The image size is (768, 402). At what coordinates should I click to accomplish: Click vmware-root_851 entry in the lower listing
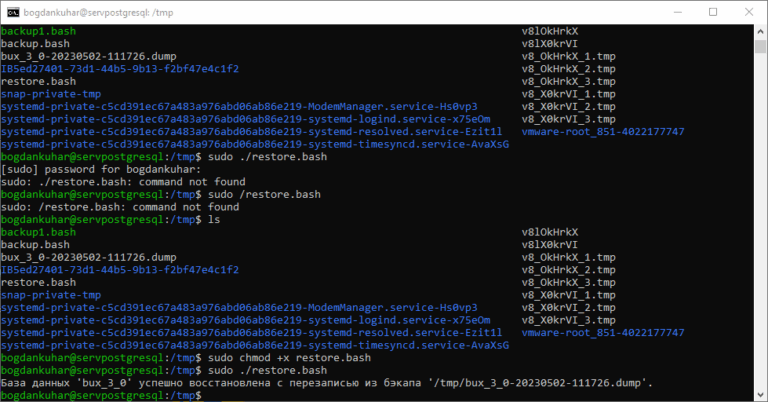603,332
